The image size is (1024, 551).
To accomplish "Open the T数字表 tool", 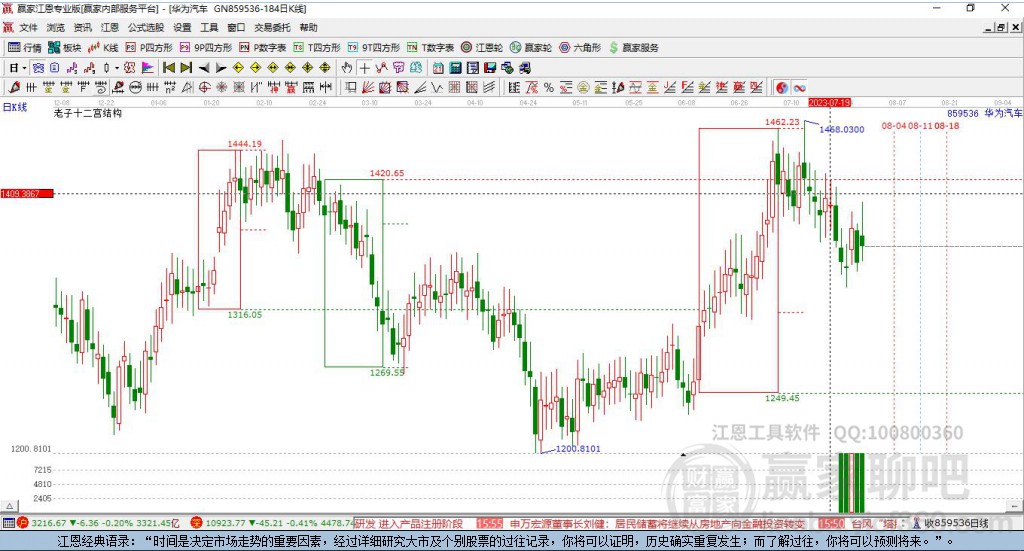I will 430,48.
